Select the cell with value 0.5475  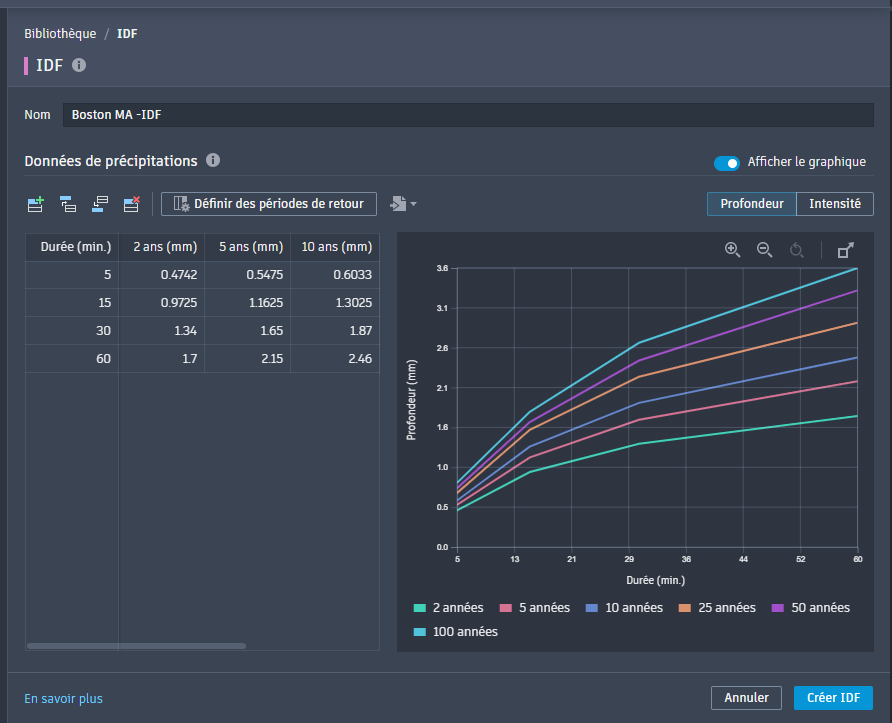(247, 275)
